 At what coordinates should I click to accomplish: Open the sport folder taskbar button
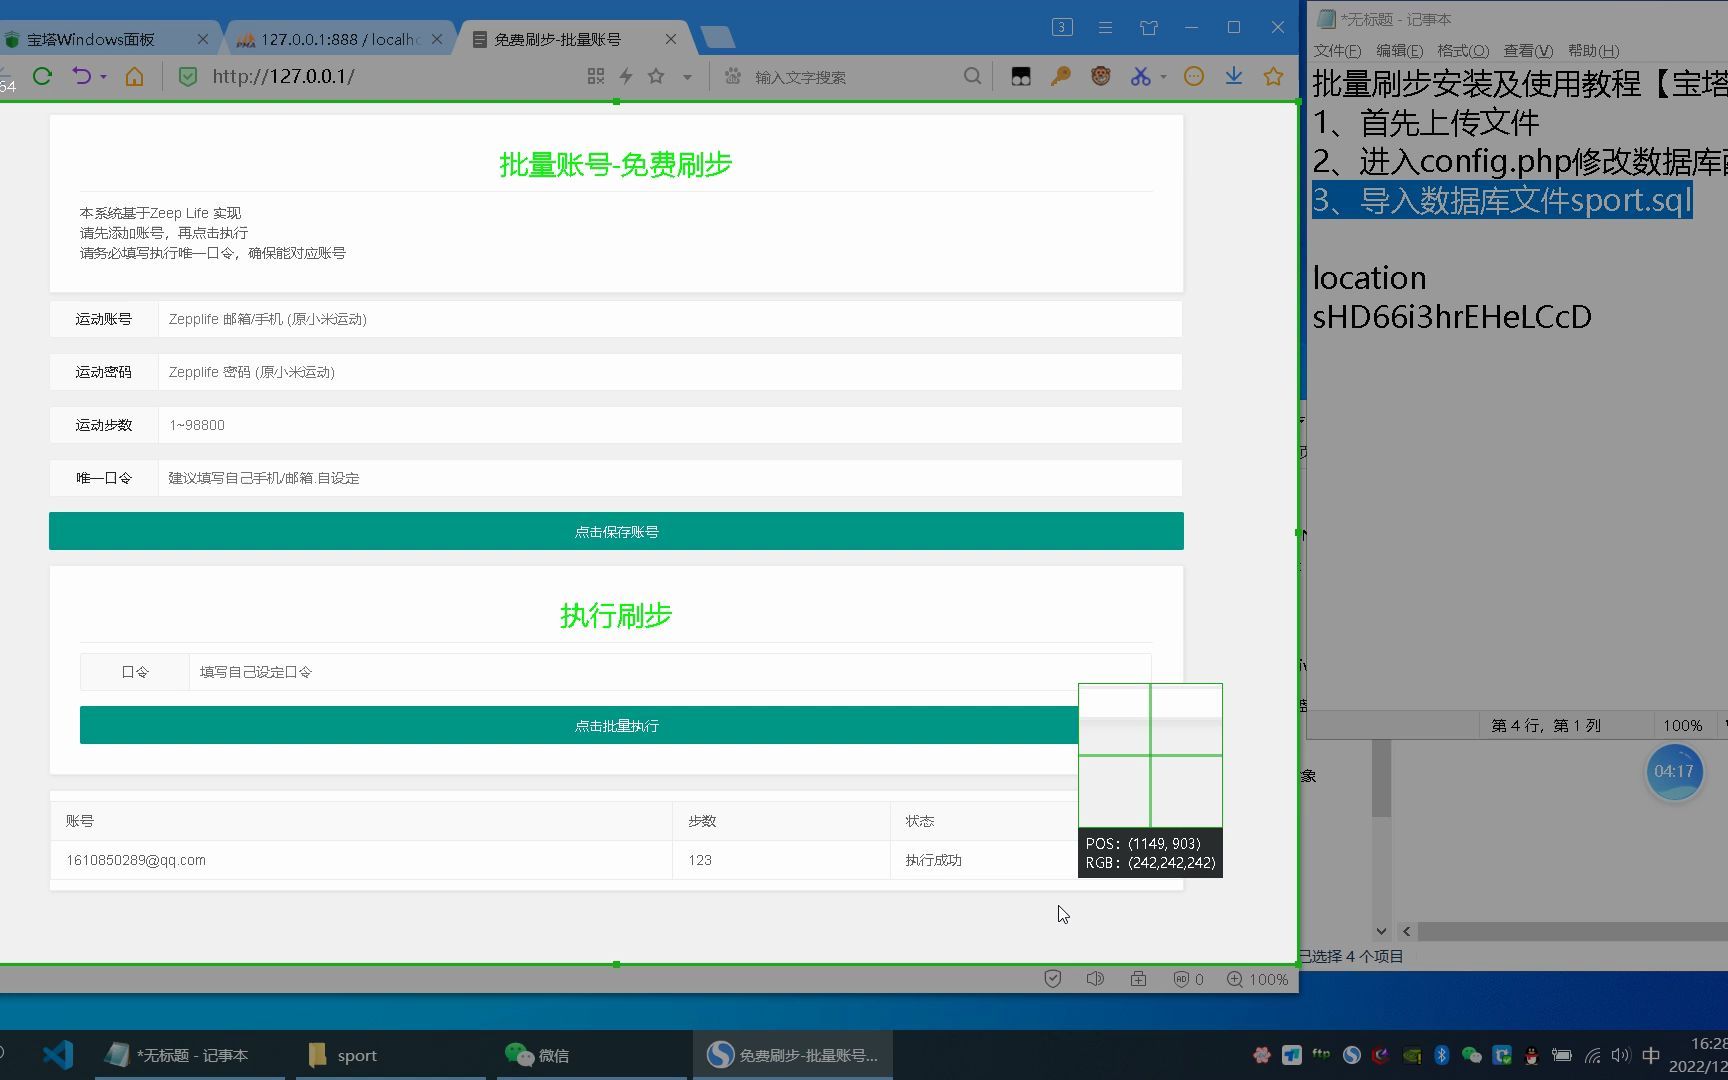[x=392, y=1055]
